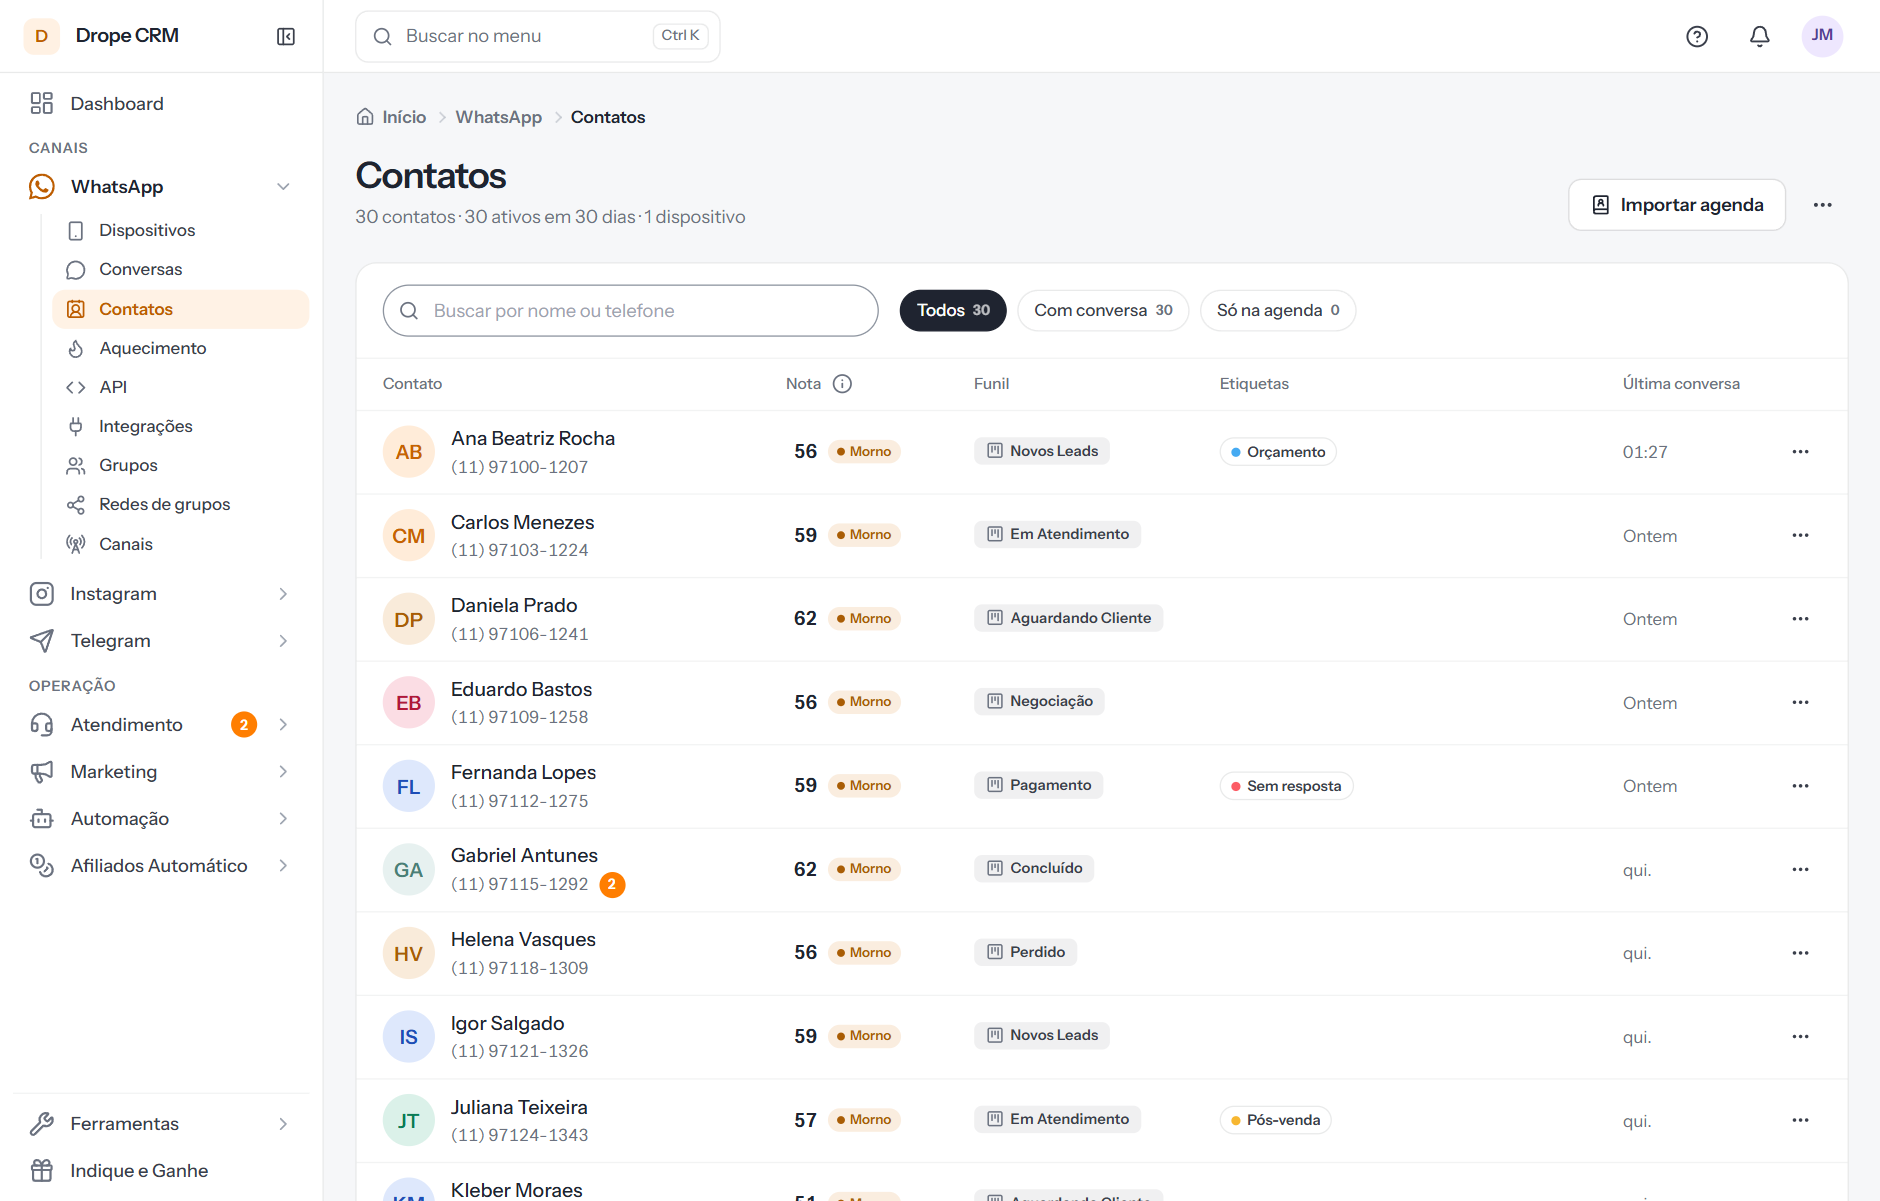Click the Automação robot icon
The height and width of the screenshot is (1201, 1880).
(42, 819)
